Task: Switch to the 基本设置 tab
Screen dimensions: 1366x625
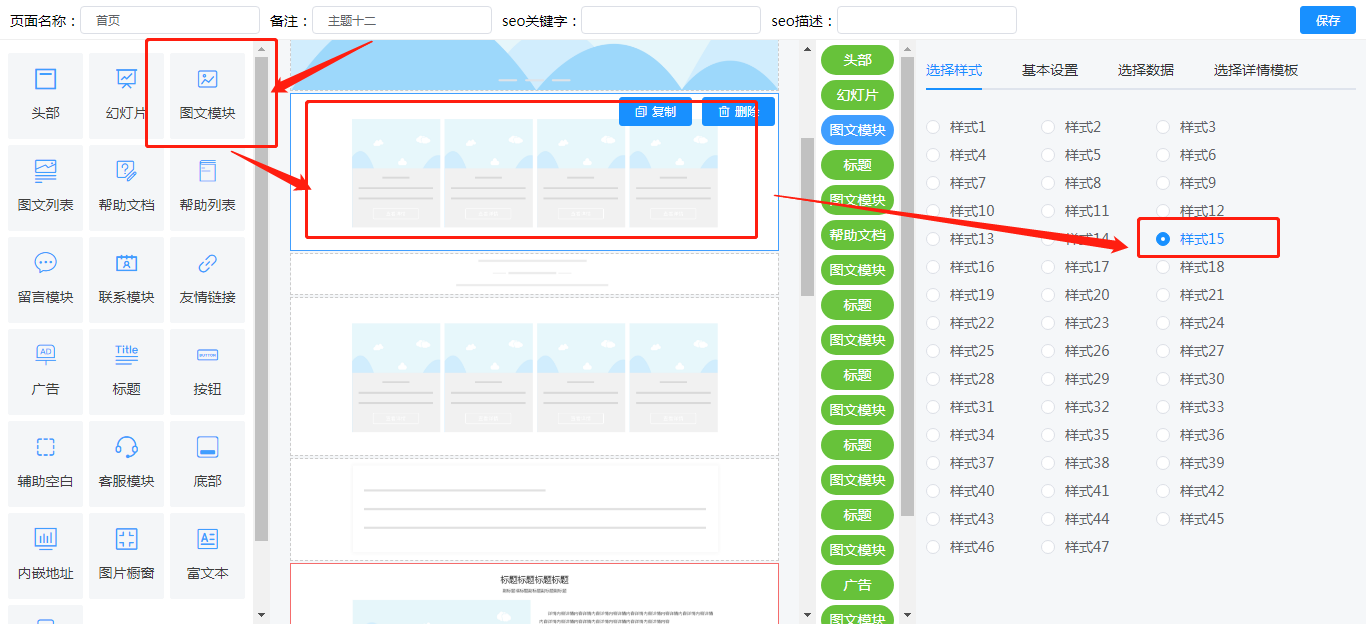Action: click(1049, 70)
